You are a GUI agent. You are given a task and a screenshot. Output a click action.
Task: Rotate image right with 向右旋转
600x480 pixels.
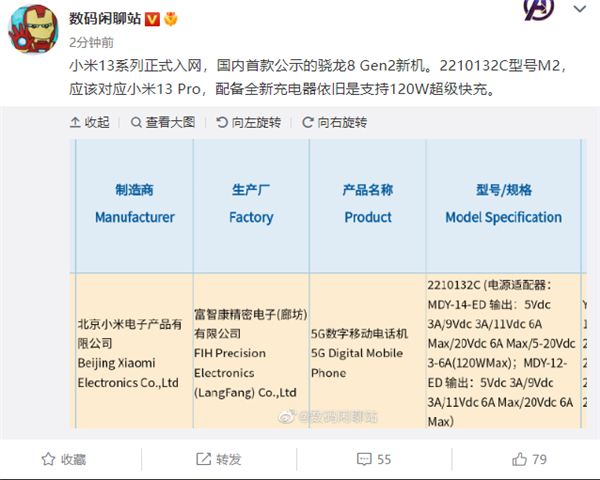click(335, 122)
